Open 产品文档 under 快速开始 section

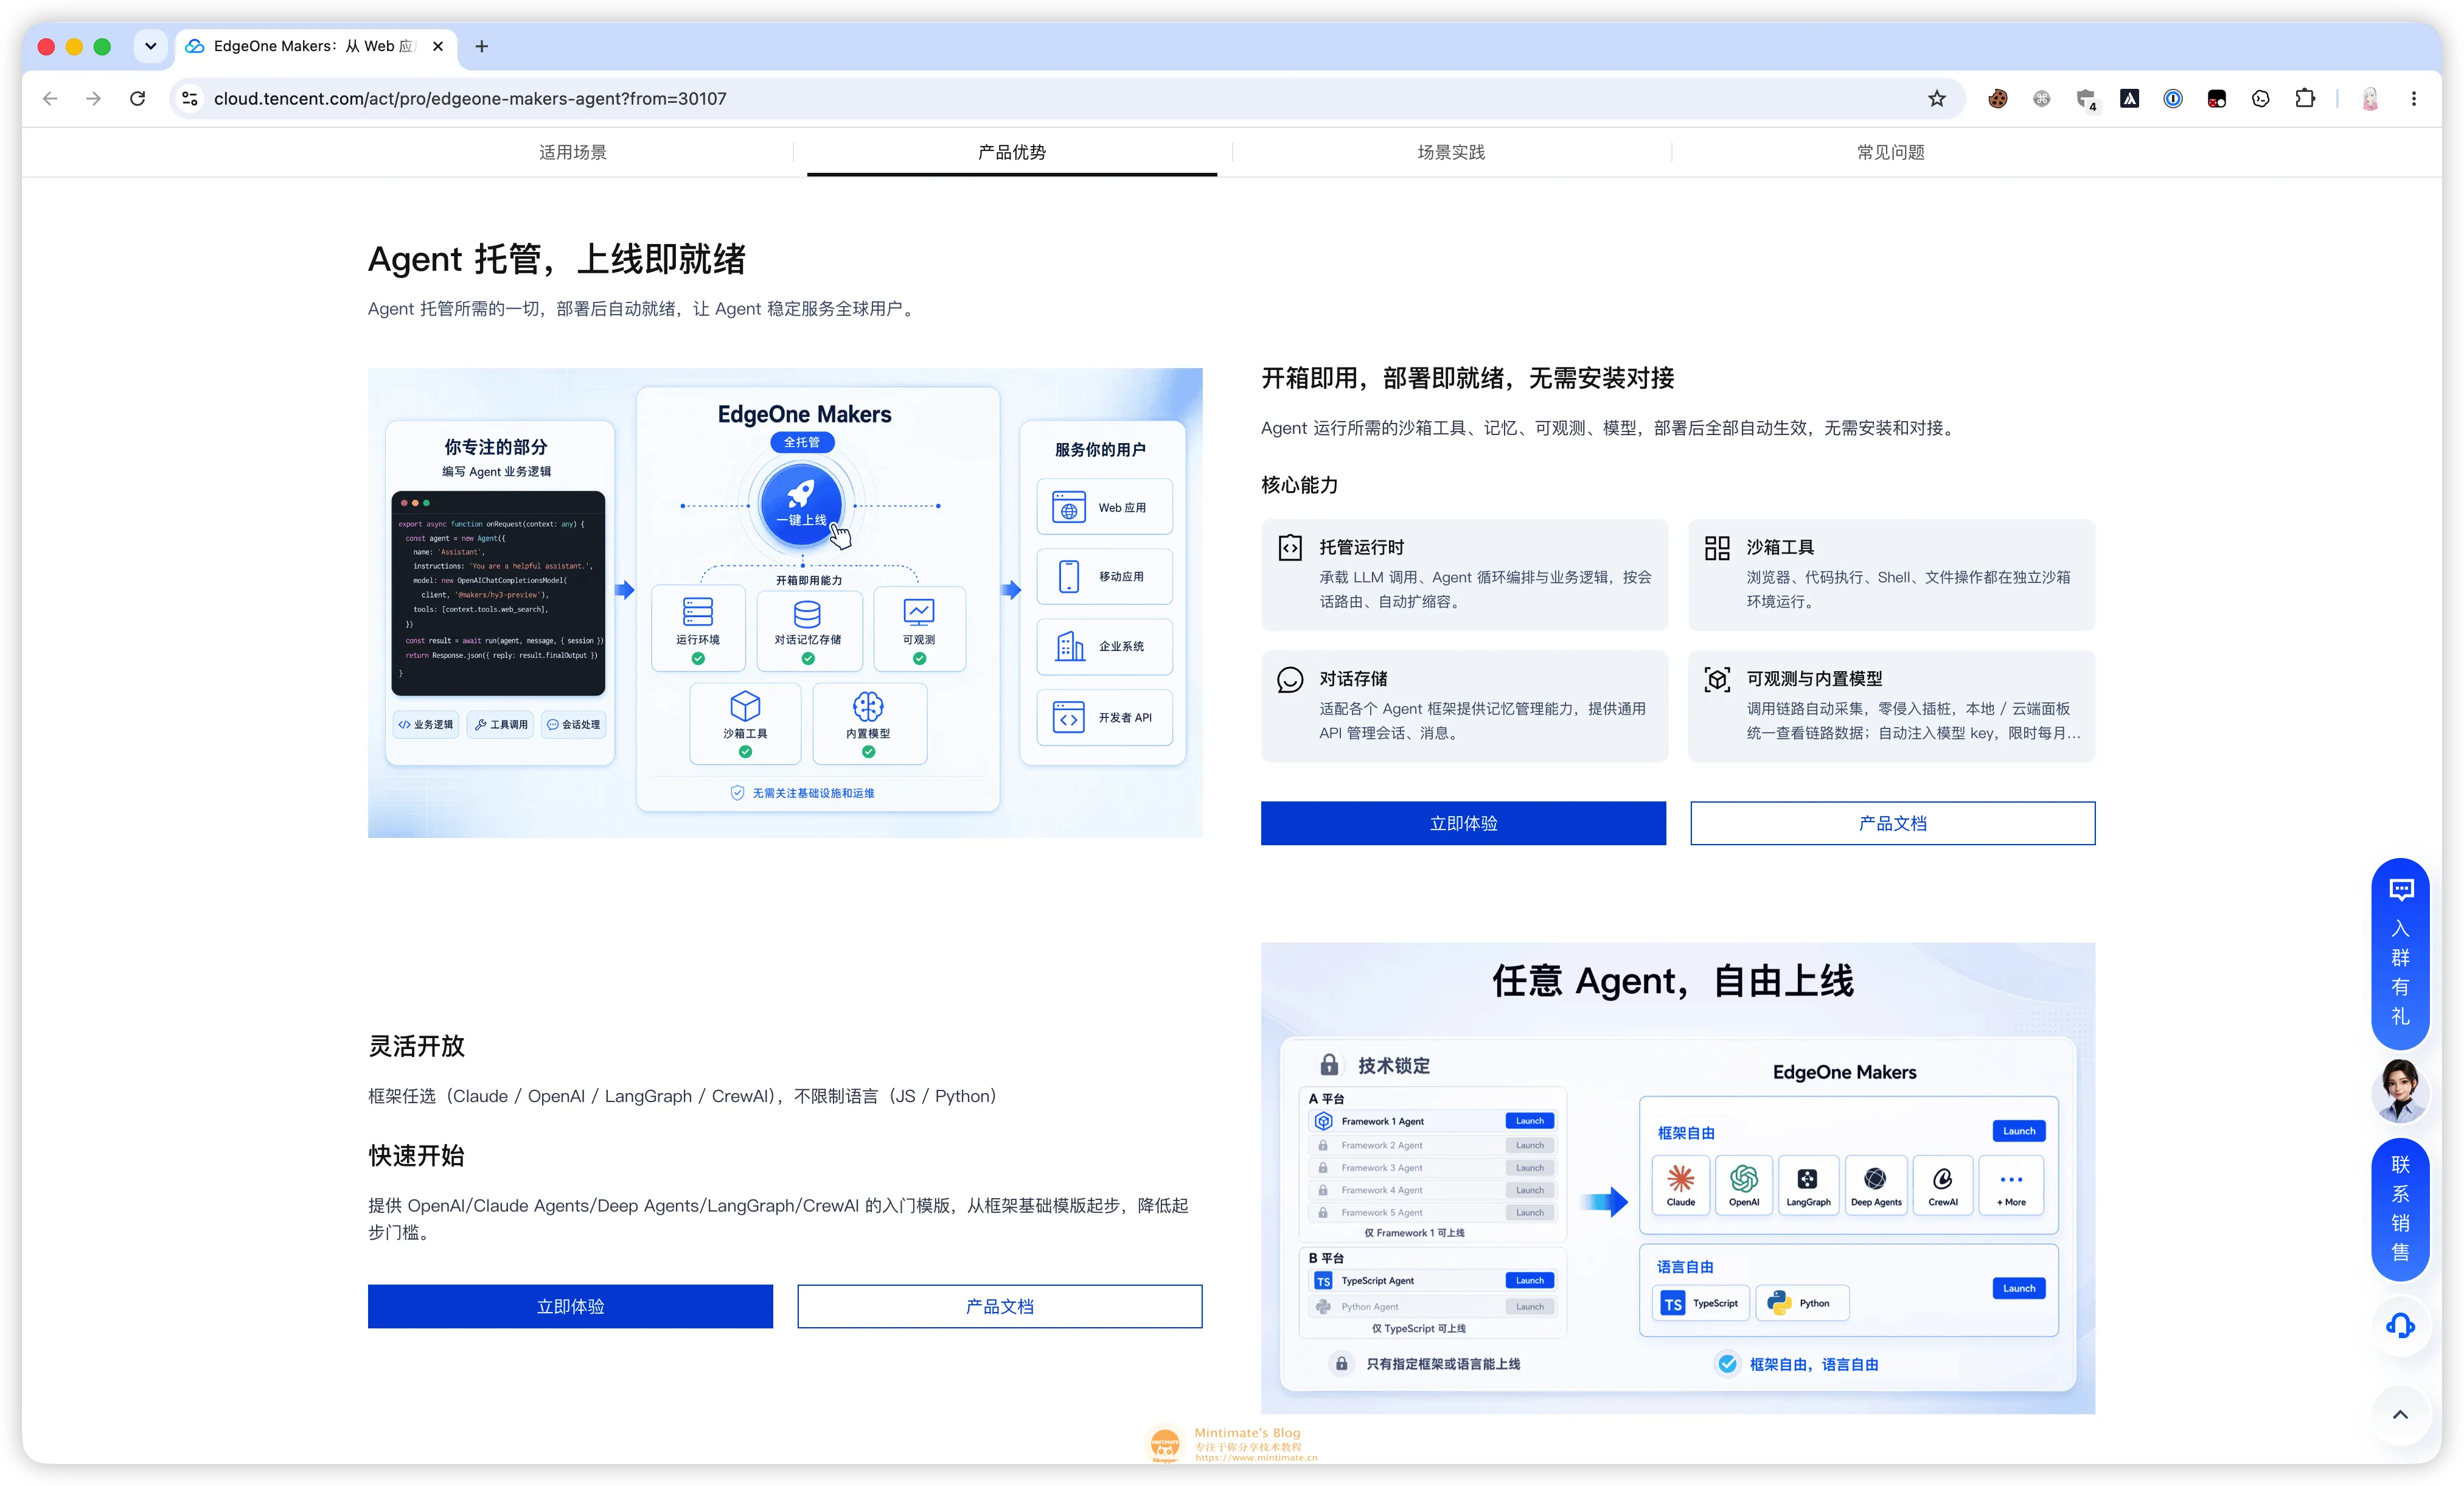[1000, 1306]
